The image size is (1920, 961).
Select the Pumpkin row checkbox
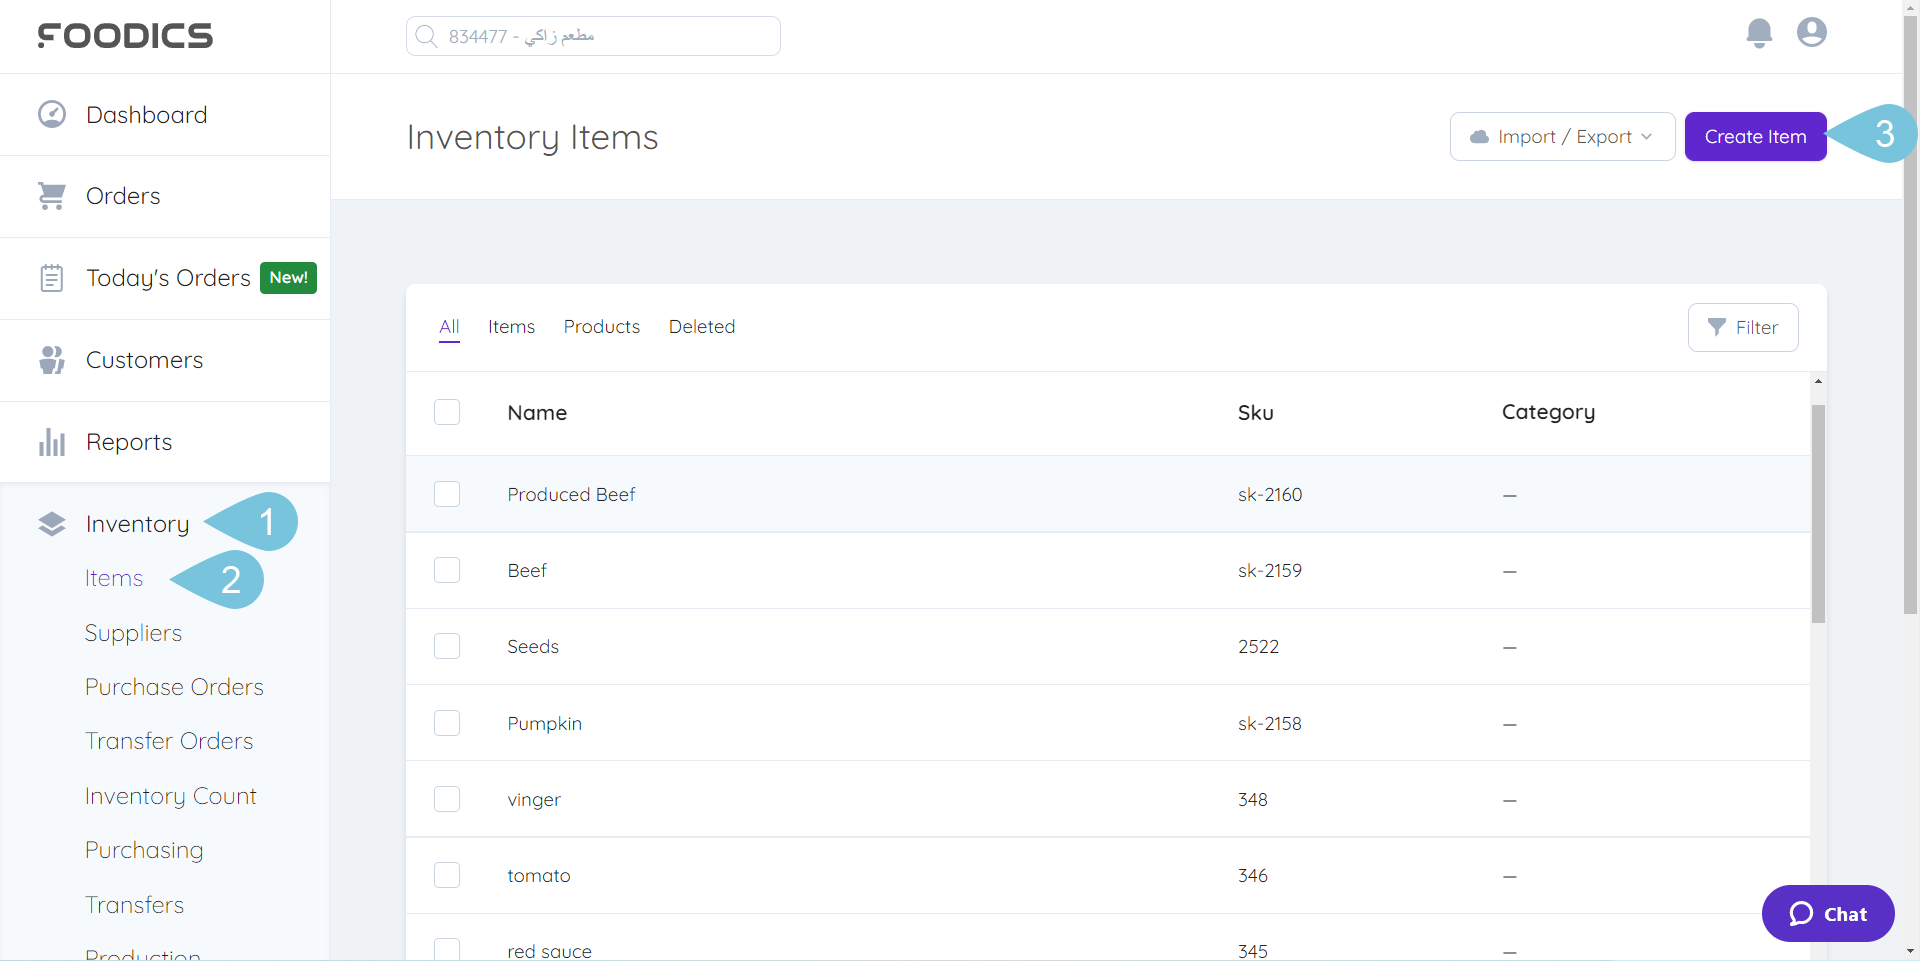pos(447,723)
